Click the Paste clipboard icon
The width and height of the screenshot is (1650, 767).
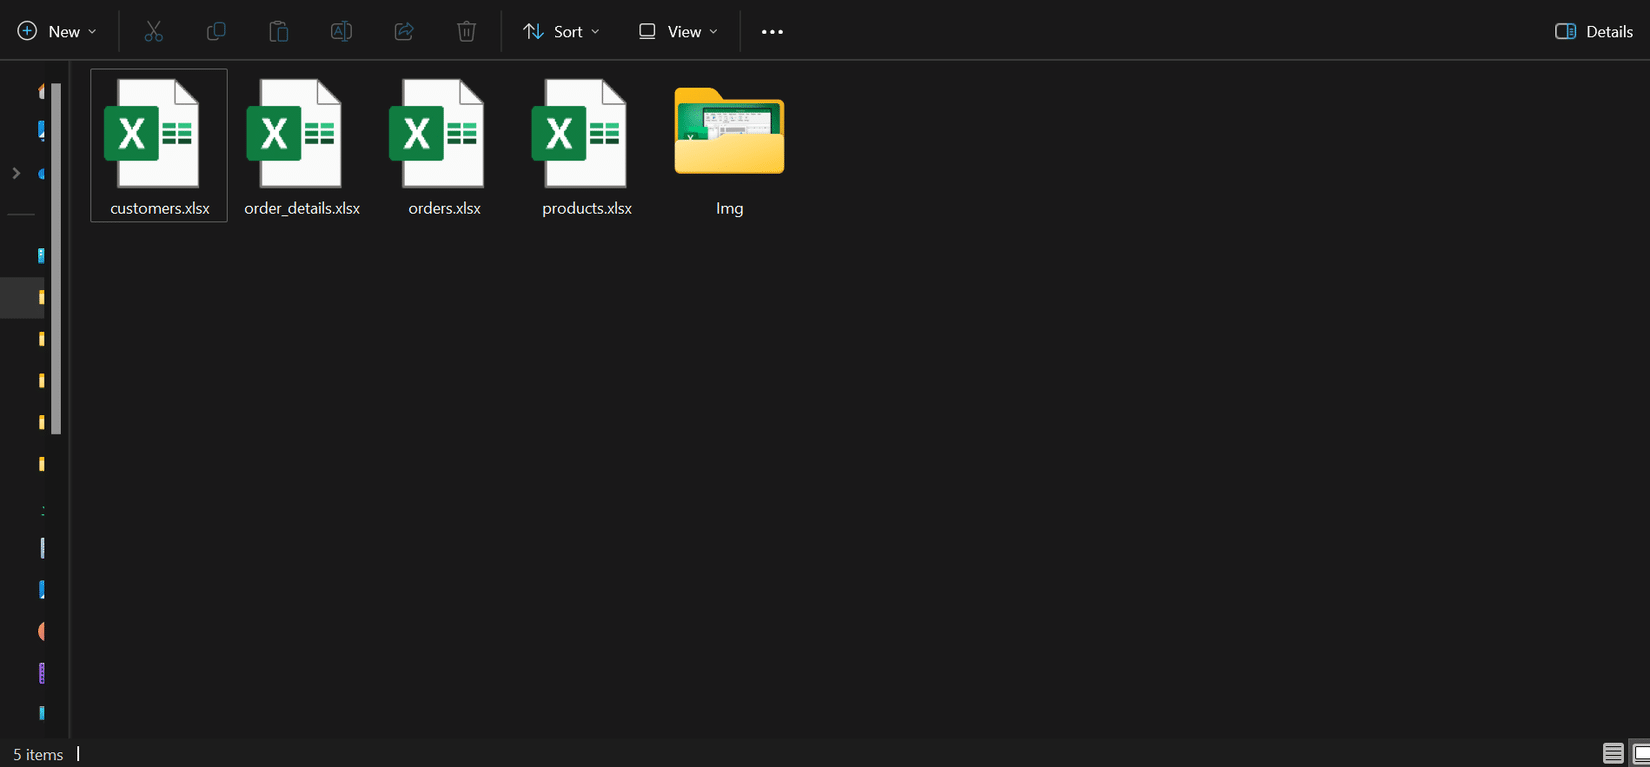279,31
